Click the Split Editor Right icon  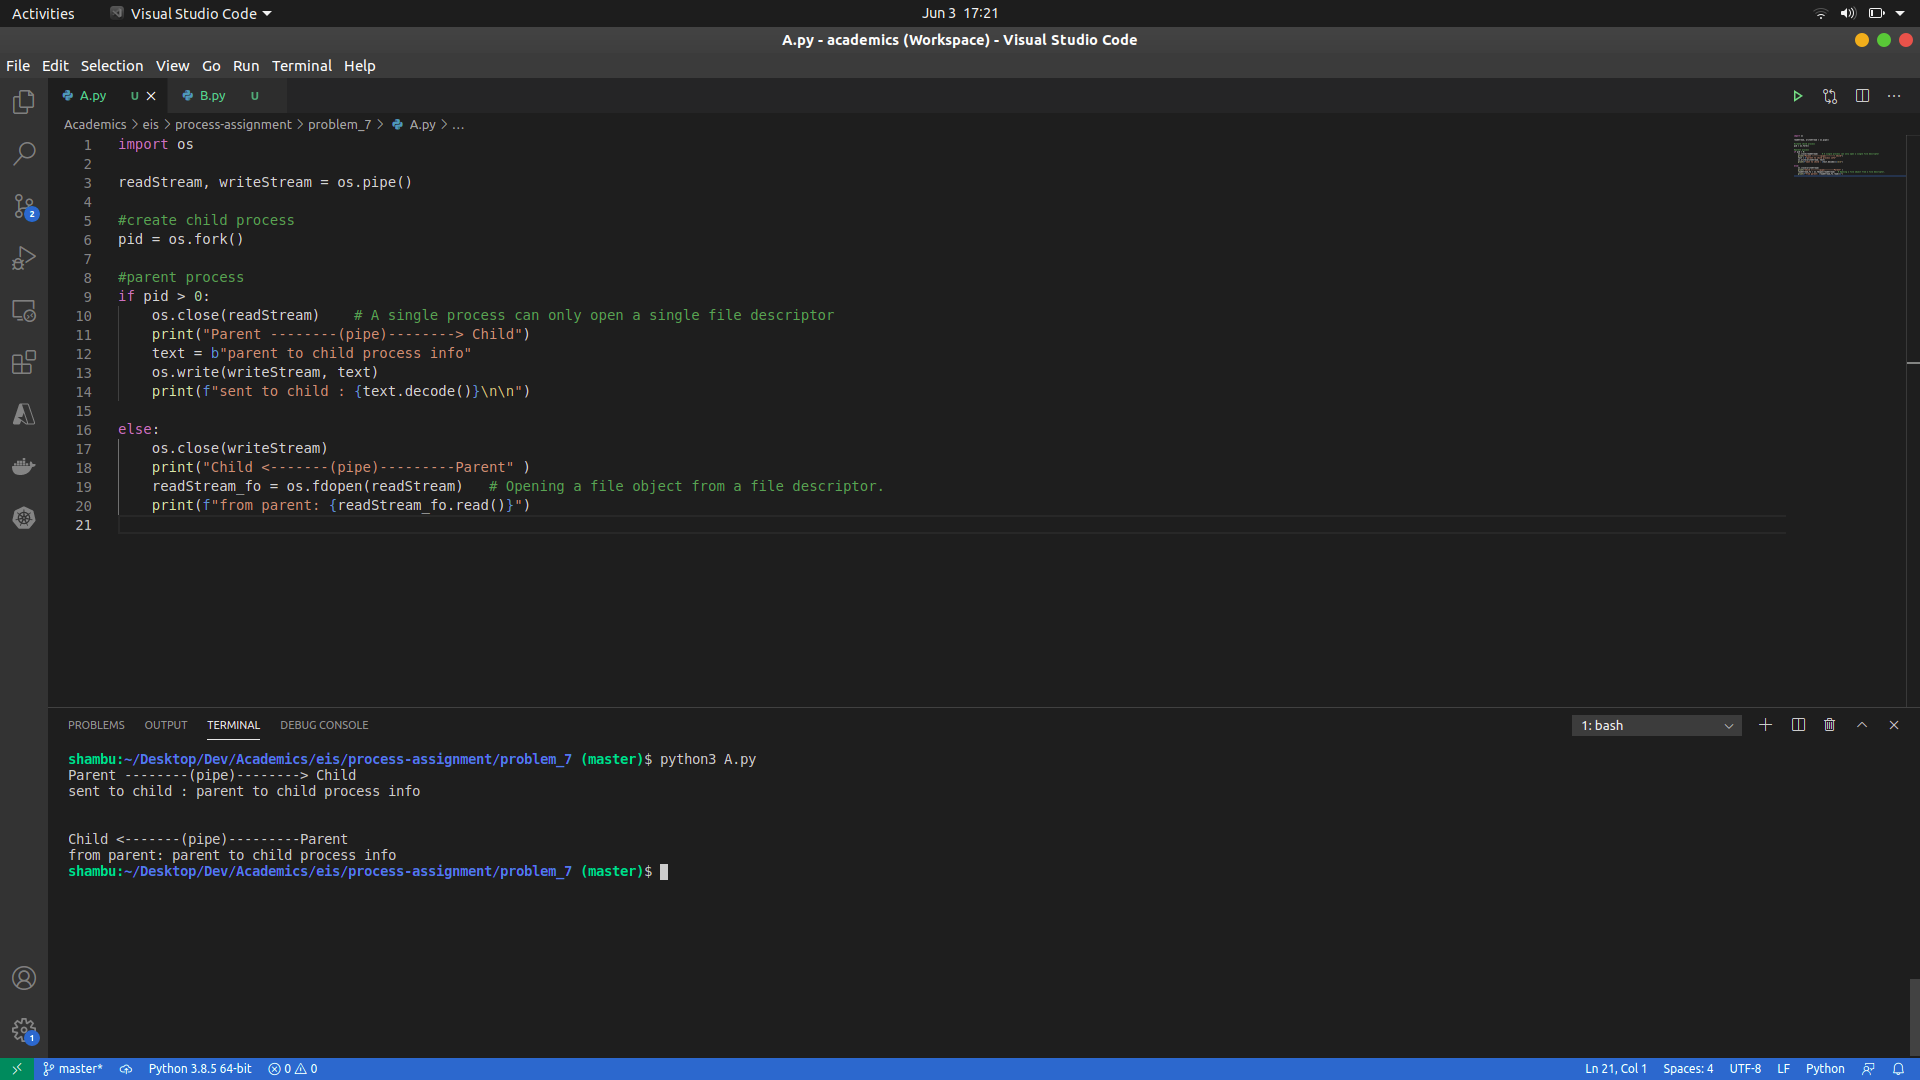[1862, 96]
